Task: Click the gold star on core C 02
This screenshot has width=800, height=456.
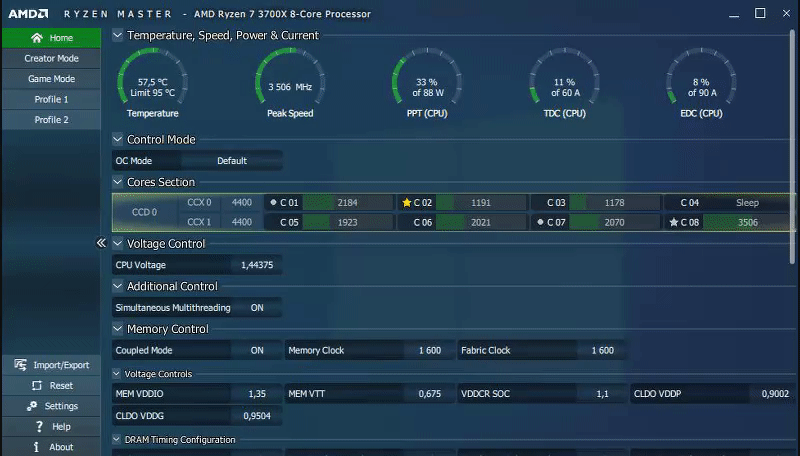Action: coord(407,202)
